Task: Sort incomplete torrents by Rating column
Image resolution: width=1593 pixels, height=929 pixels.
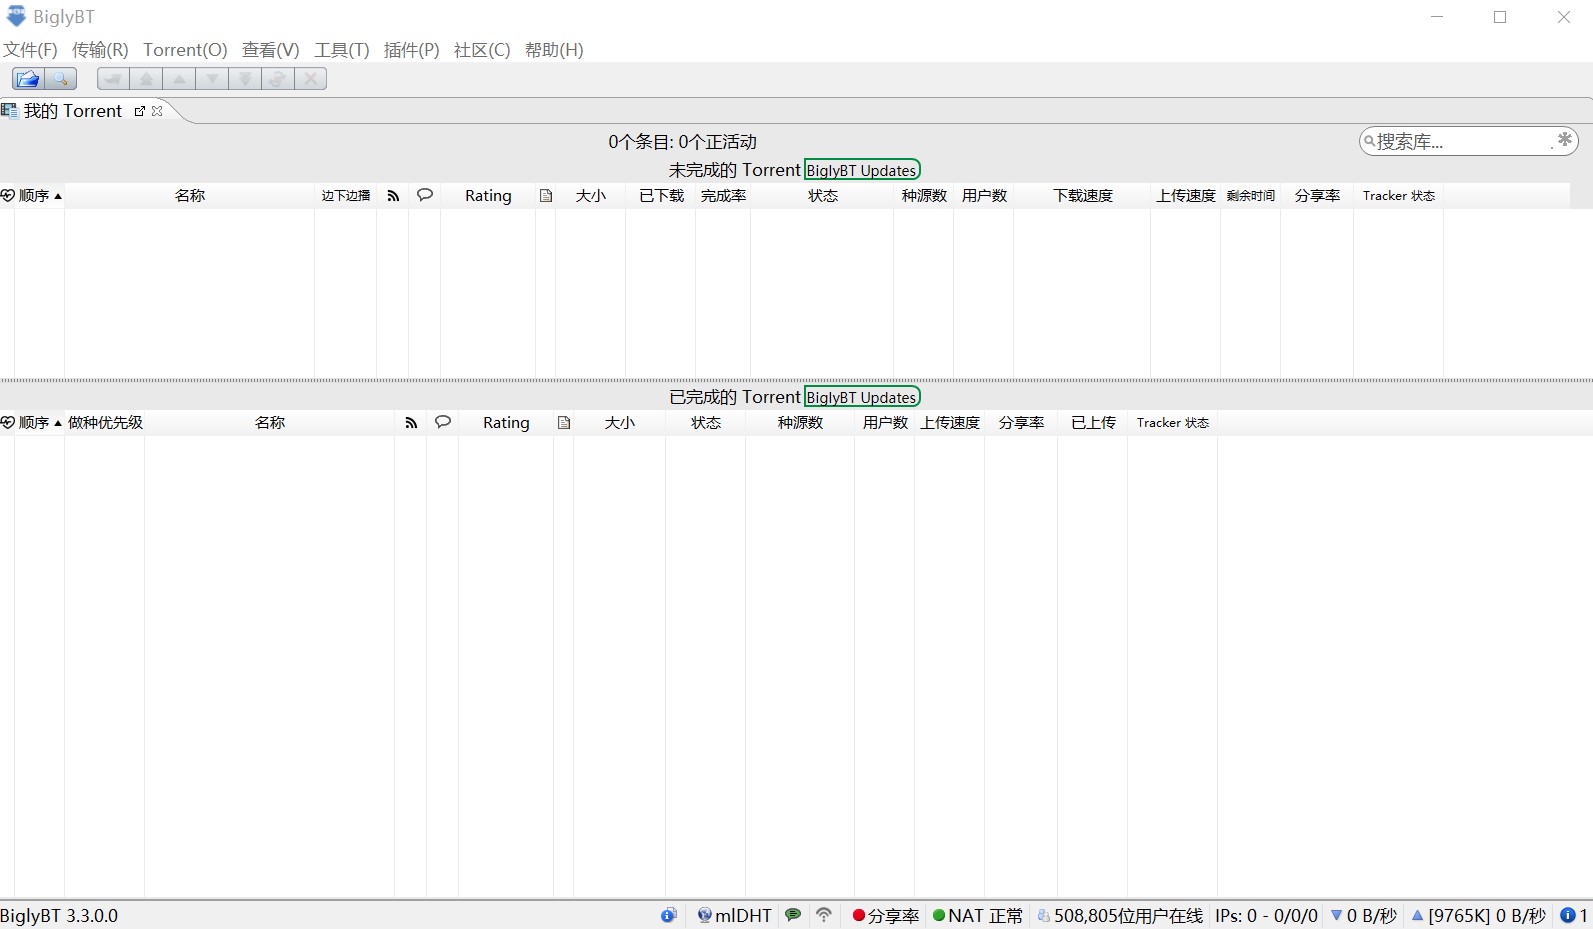Action: point(488,196)
